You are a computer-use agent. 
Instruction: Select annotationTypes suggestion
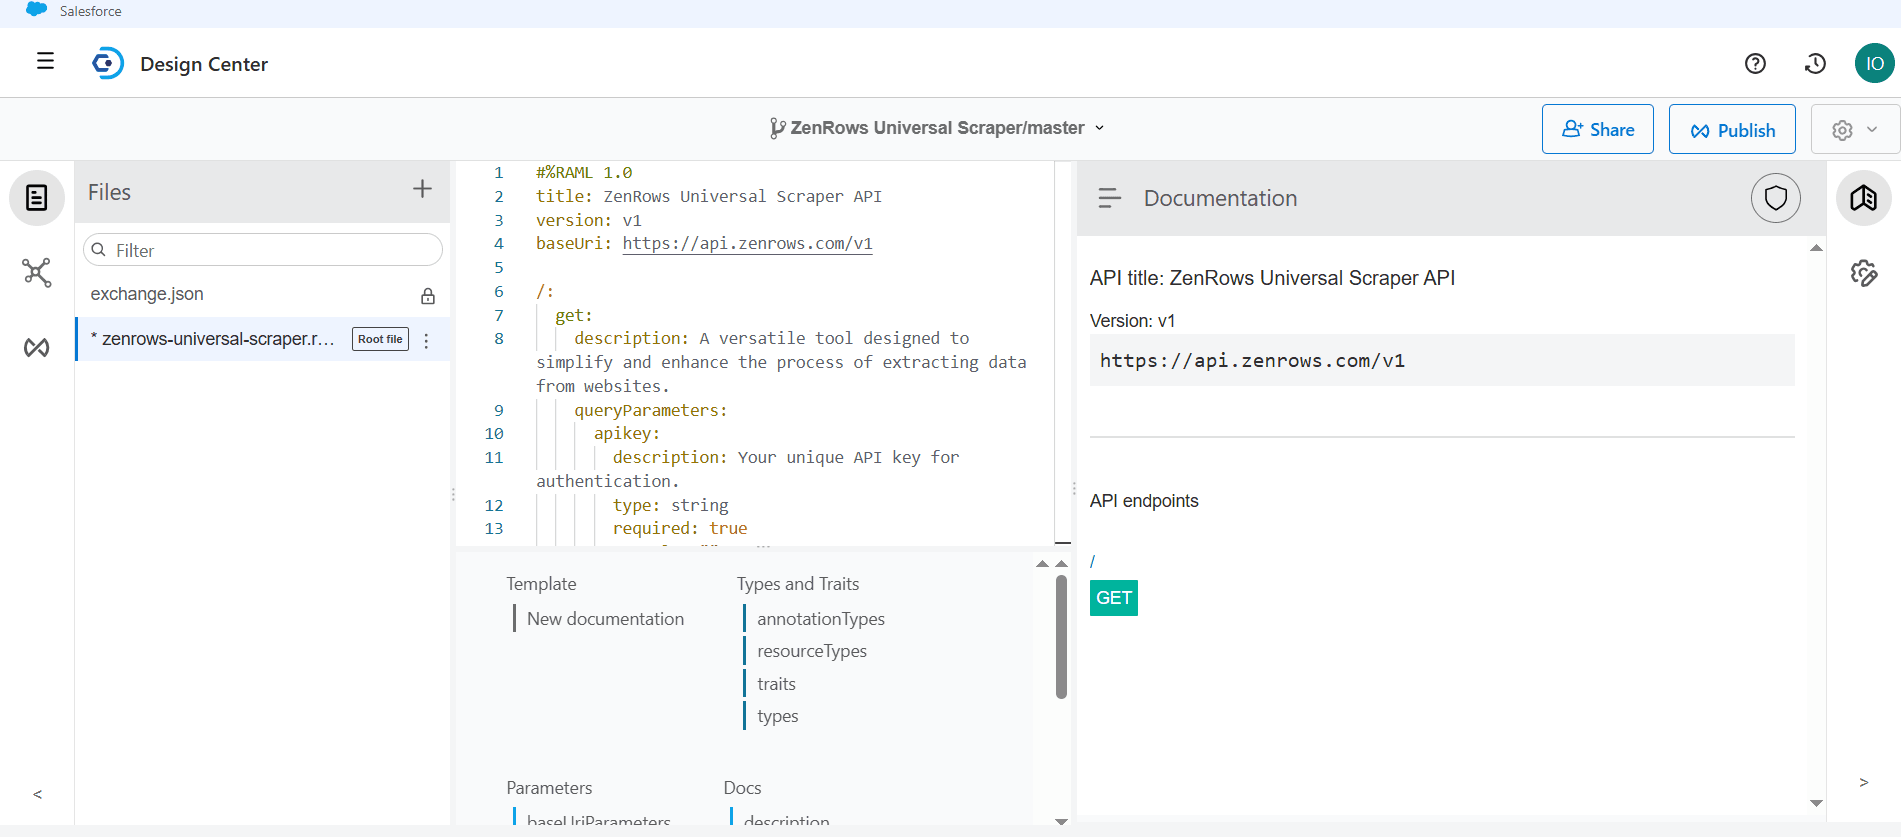pyautogui.click(x=820, y=619)
